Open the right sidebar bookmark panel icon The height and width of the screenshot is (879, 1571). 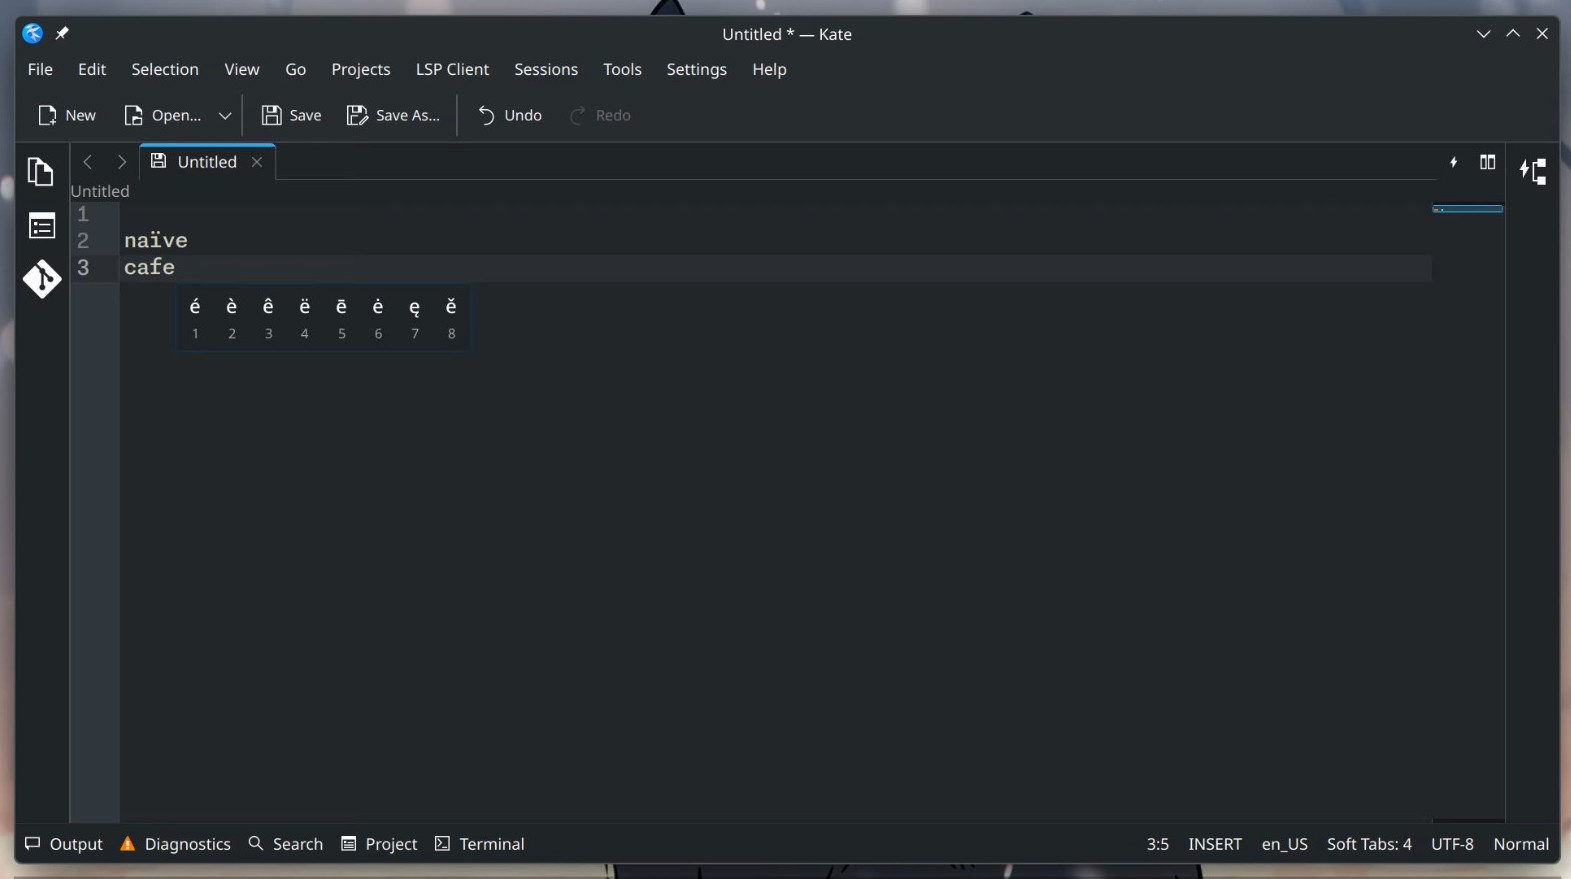pos(1533,172)
